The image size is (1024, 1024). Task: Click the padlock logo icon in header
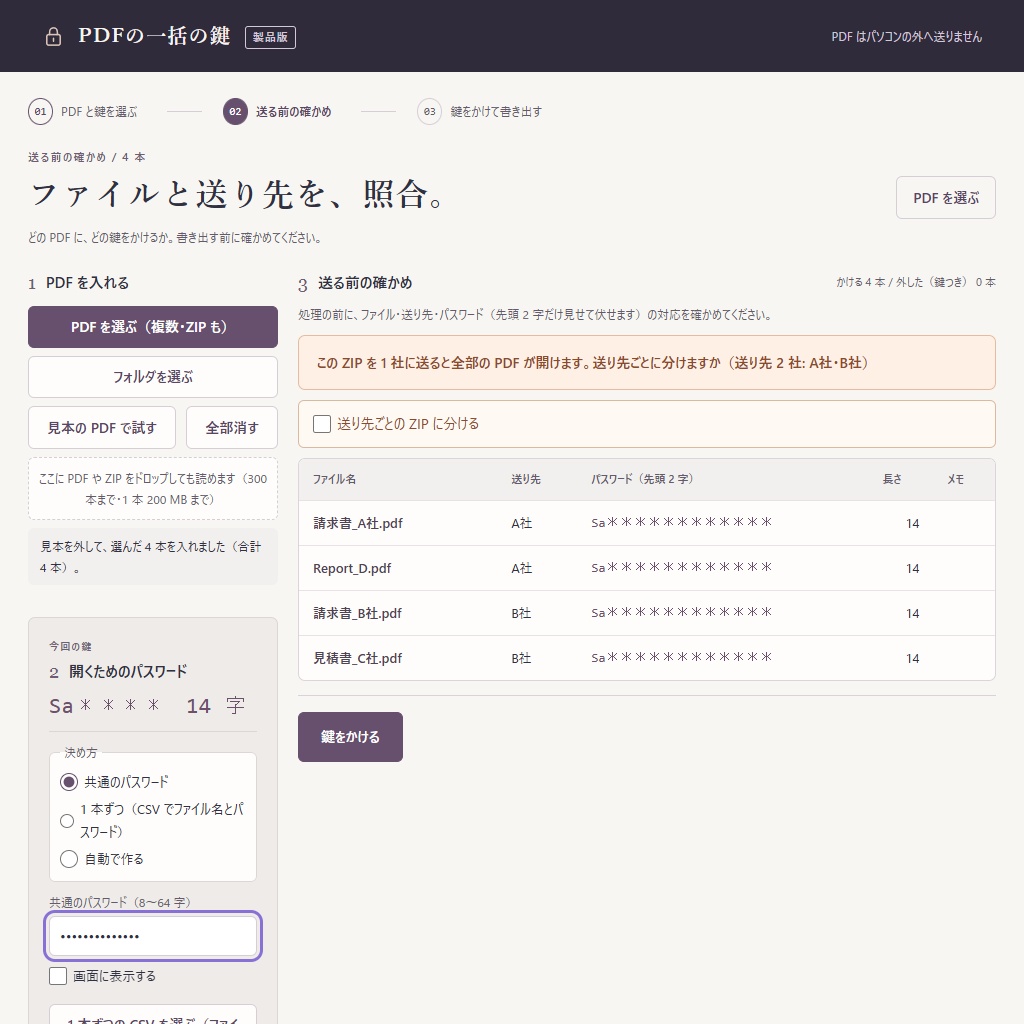(54, 37)
